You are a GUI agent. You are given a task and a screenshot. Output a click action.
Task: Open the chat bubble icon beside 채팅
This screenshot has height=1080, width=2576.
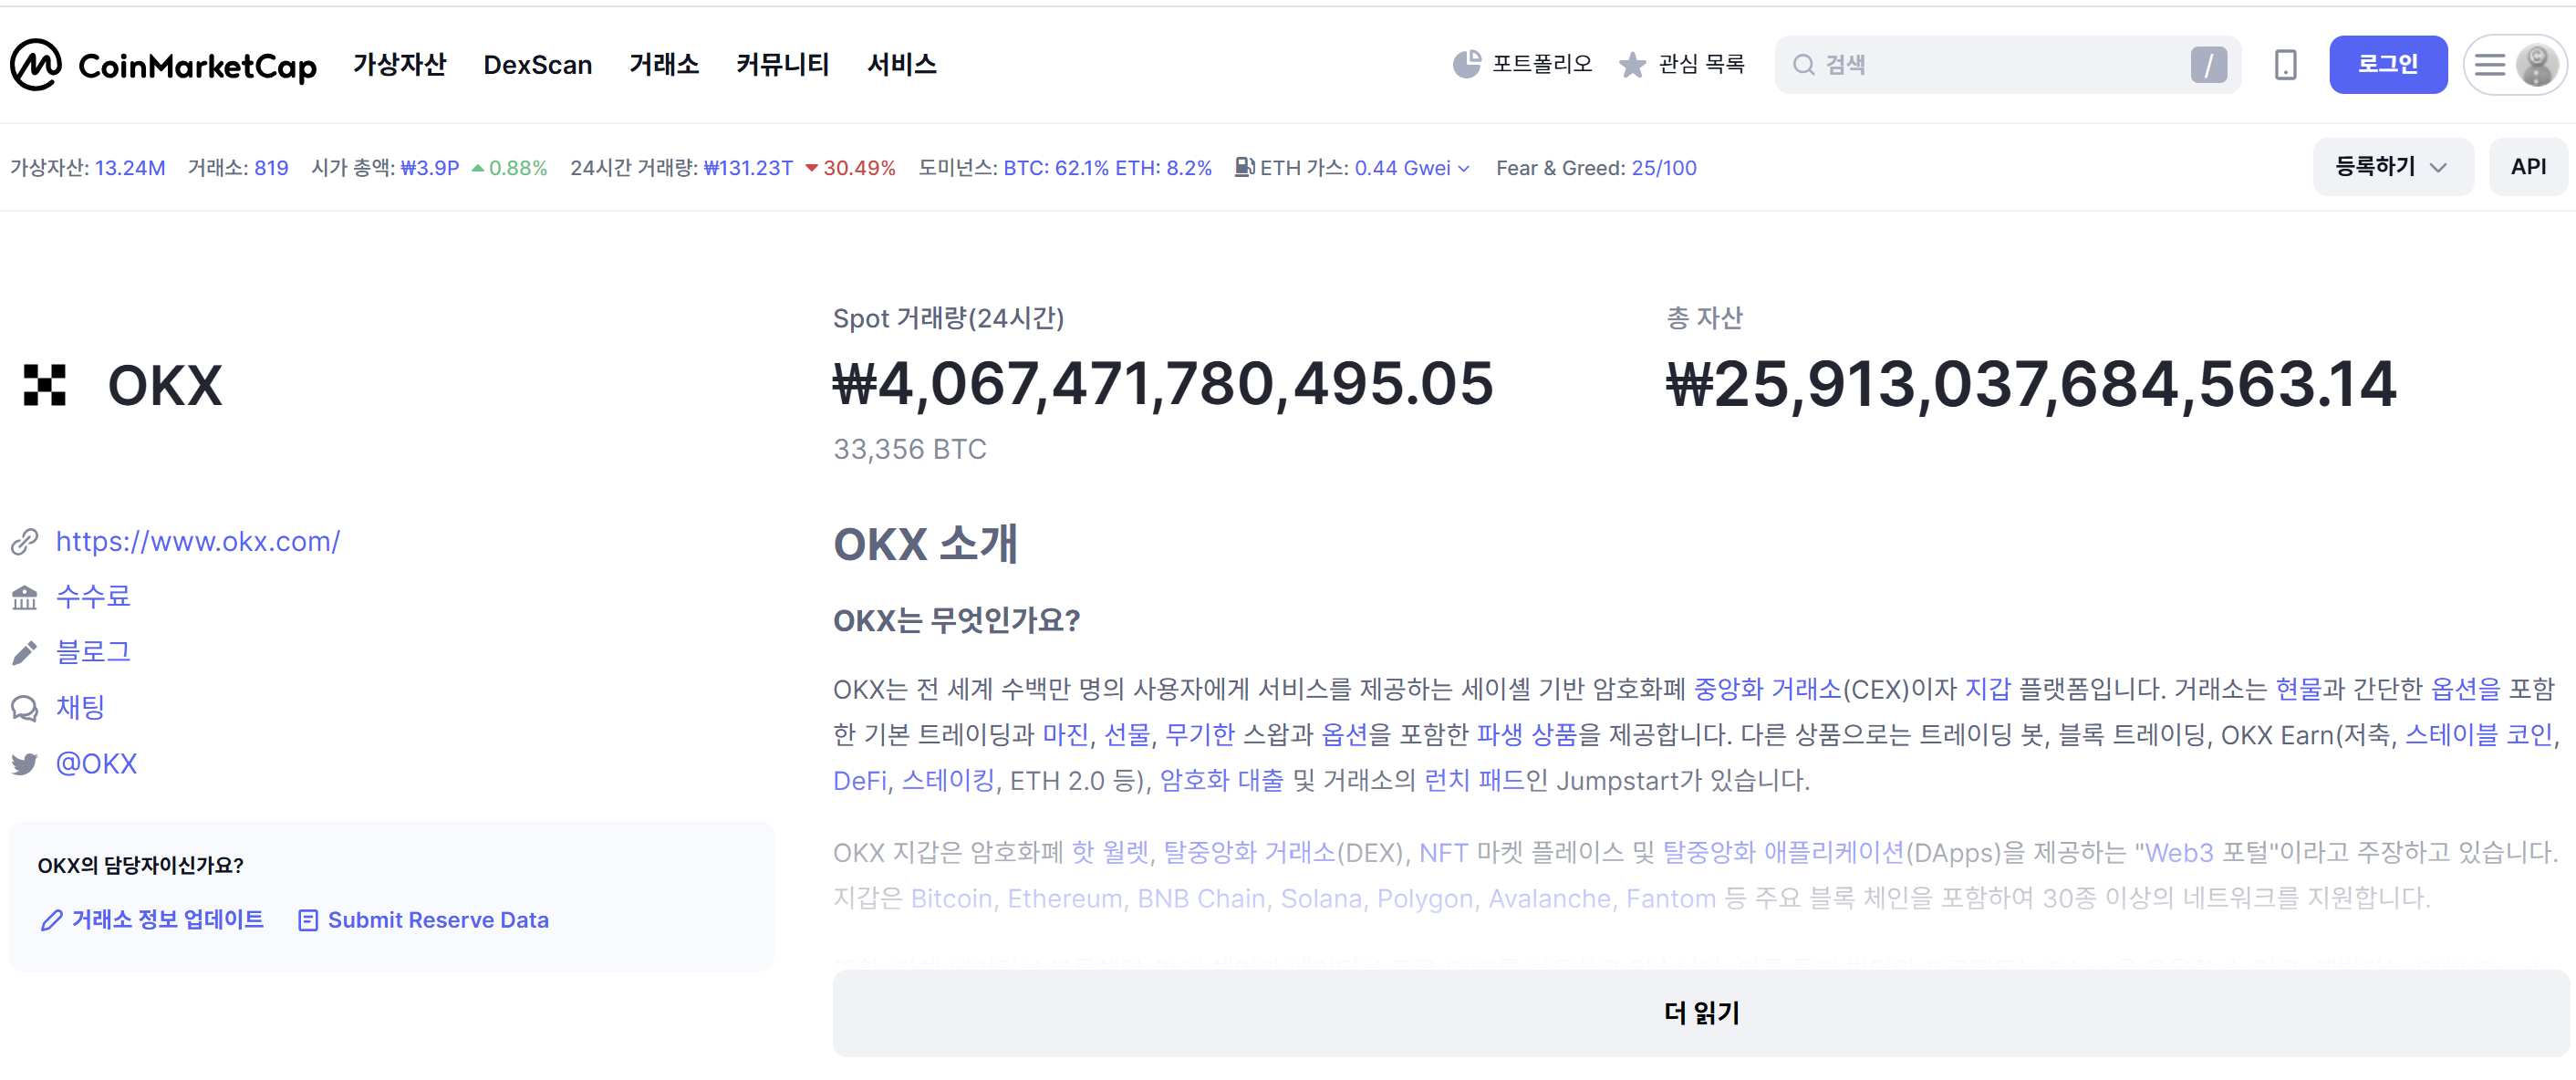point(25,708)
